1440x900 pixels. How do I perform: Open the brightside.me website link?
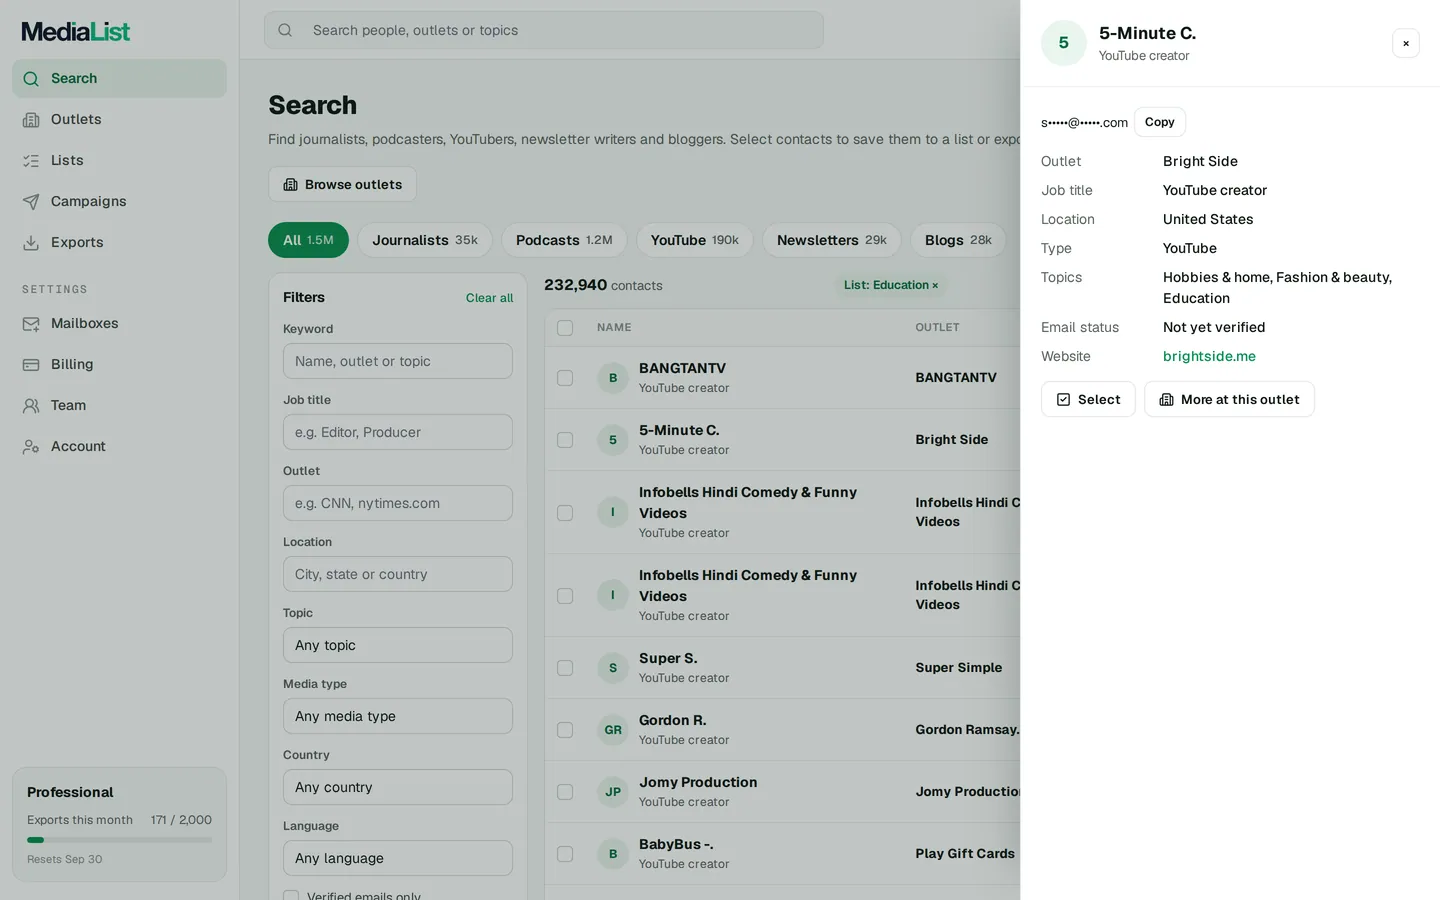click(x=1209, y=356)
